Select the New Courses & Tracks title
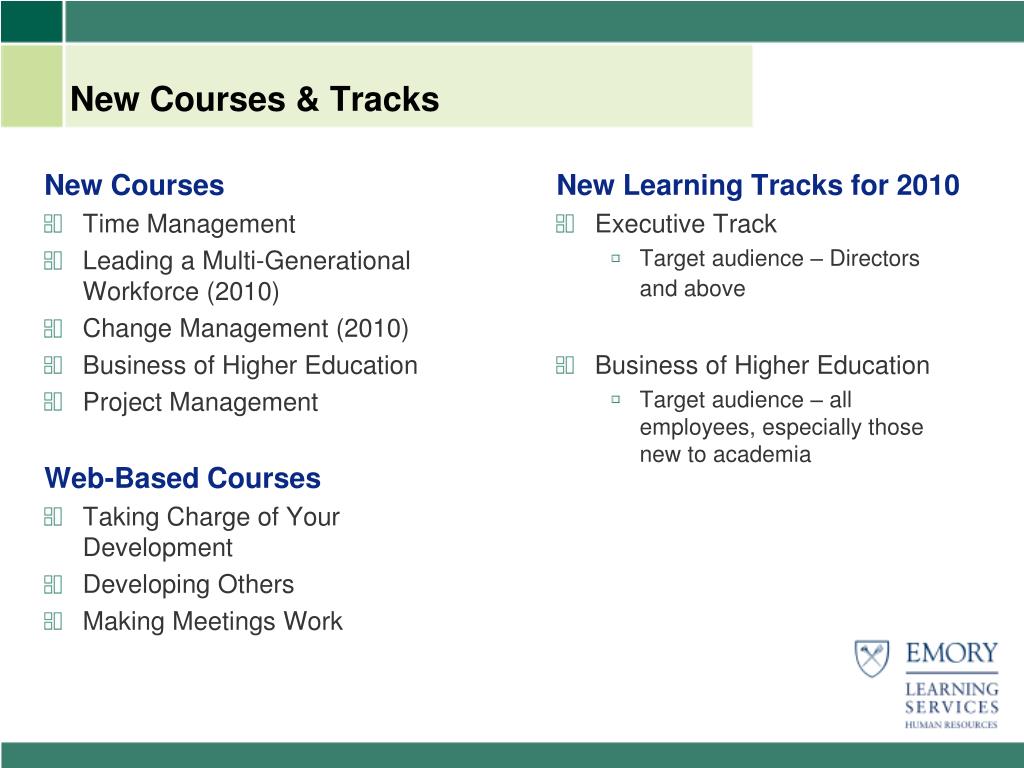Viewport: 1024px width, 768px height. (255, 99)
